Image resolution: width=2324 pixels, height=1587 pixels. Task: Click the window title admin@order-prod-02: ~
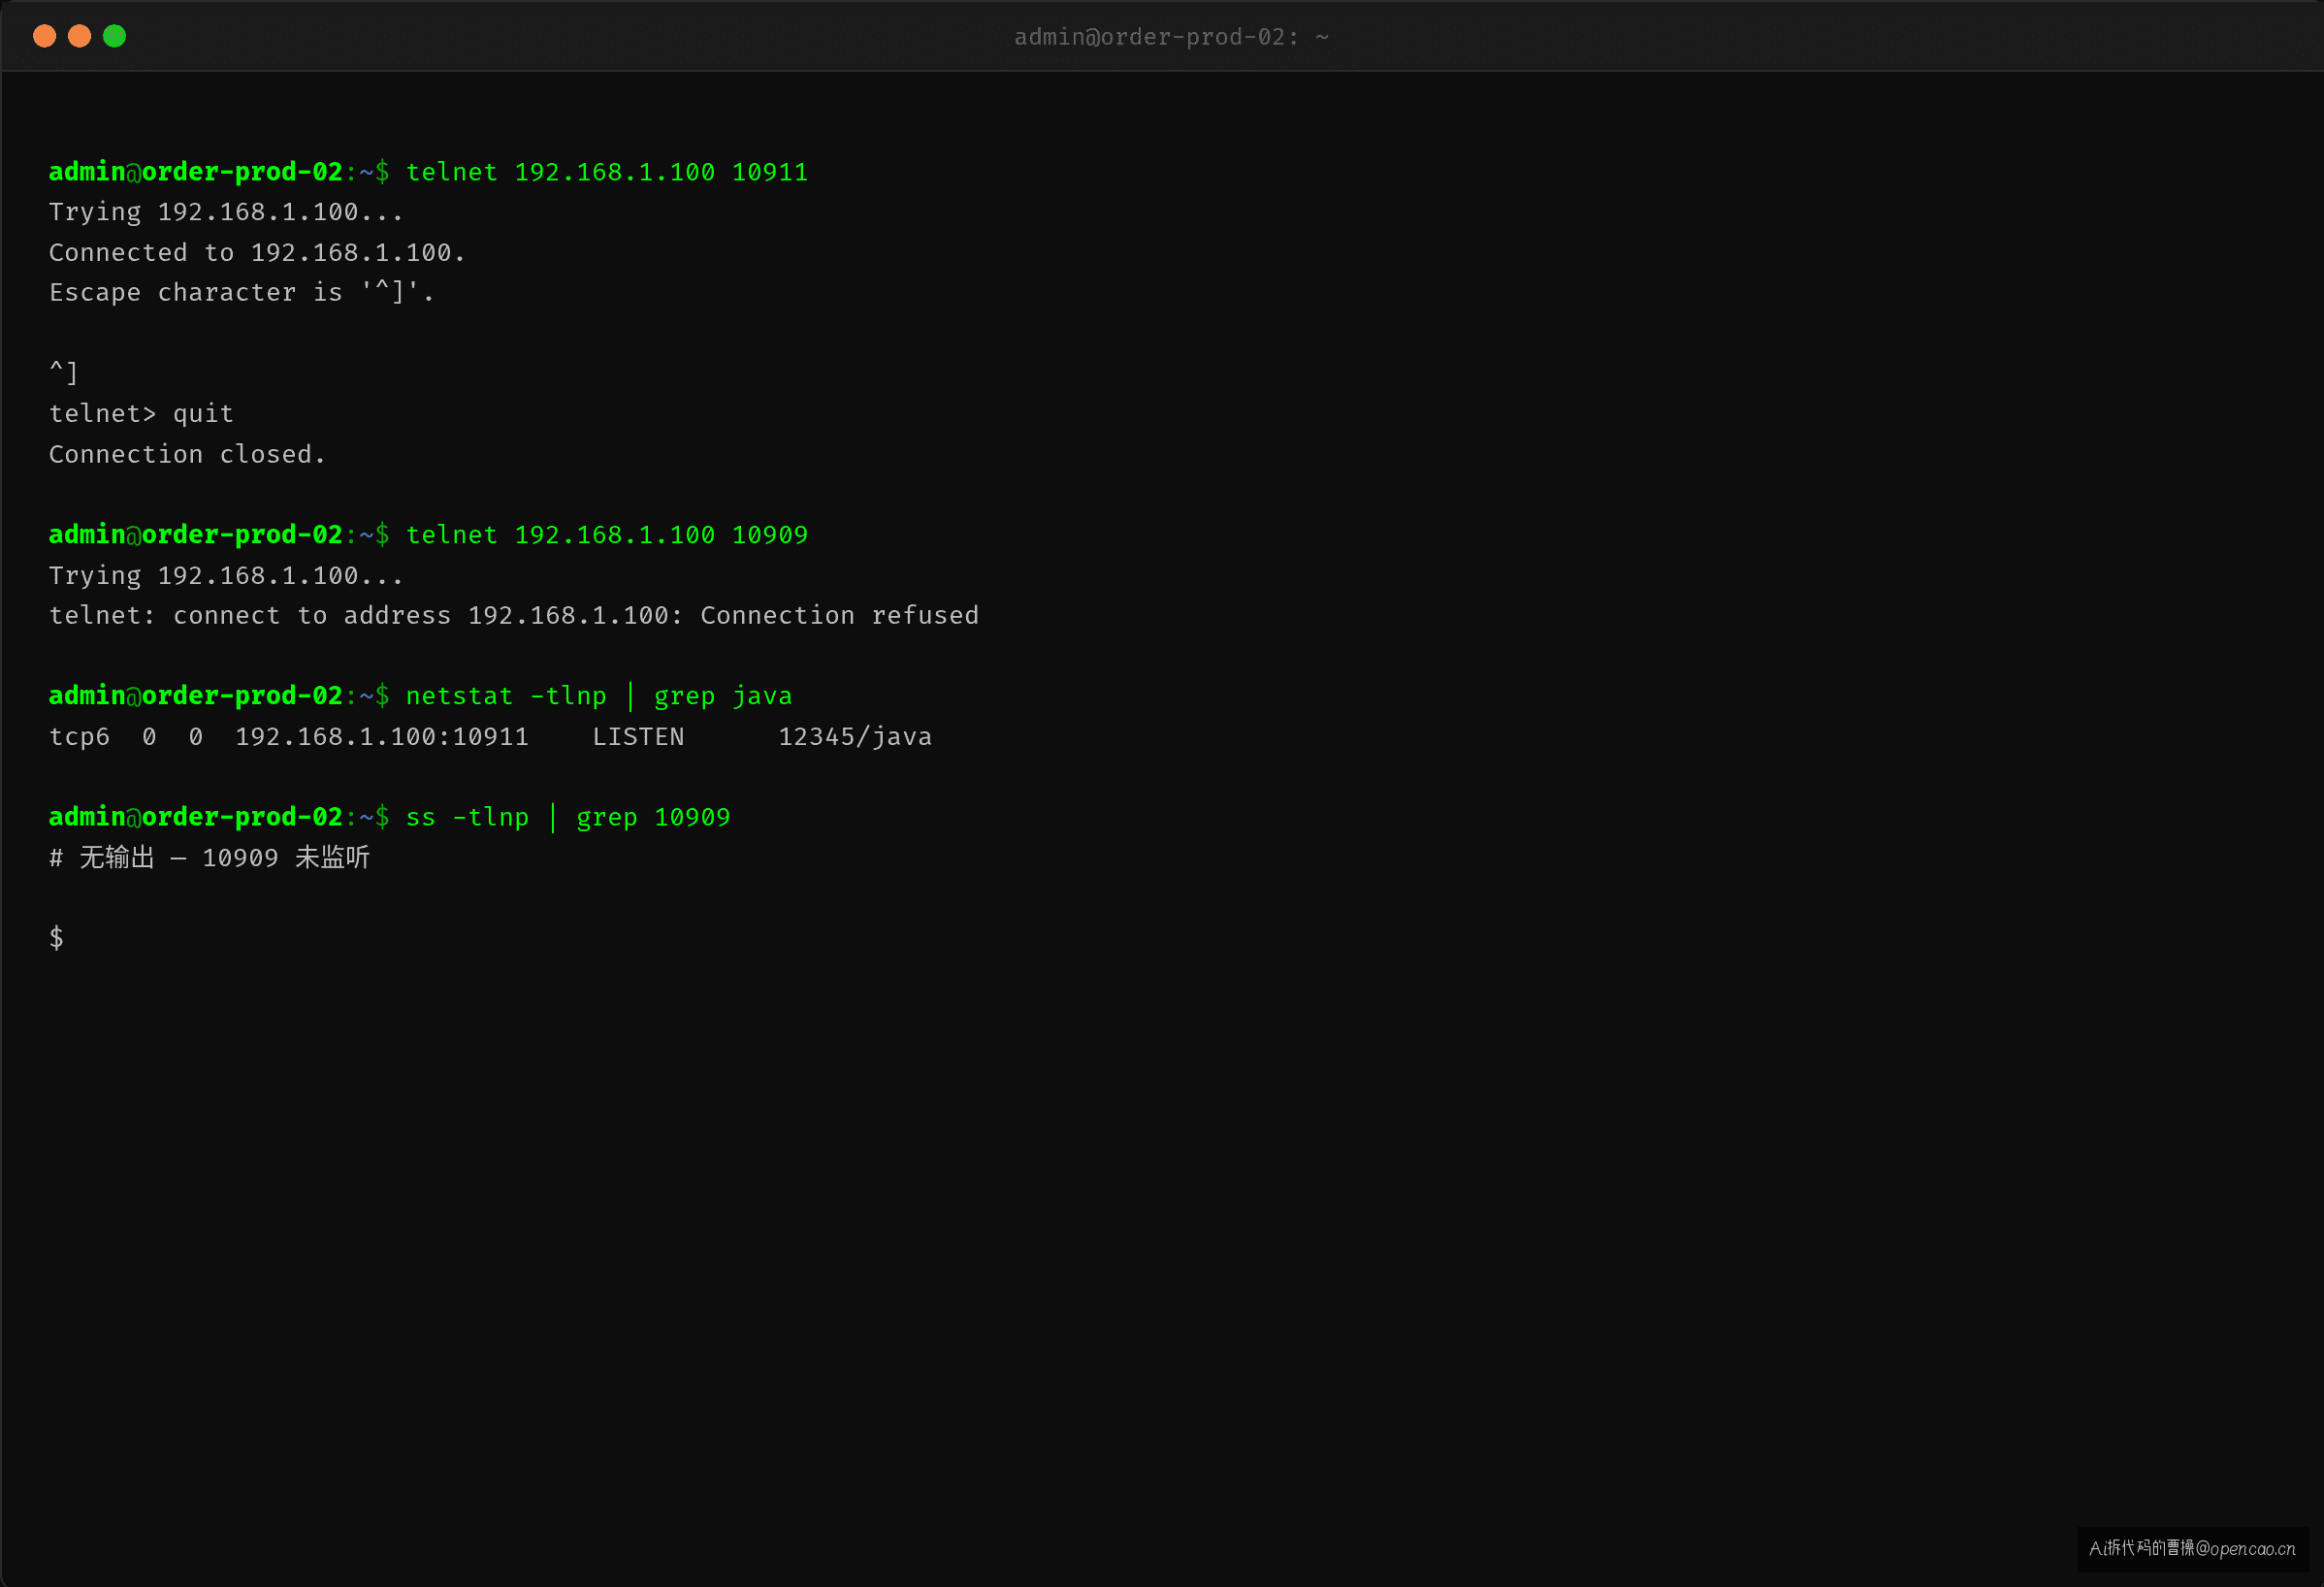click(1171, 37)
